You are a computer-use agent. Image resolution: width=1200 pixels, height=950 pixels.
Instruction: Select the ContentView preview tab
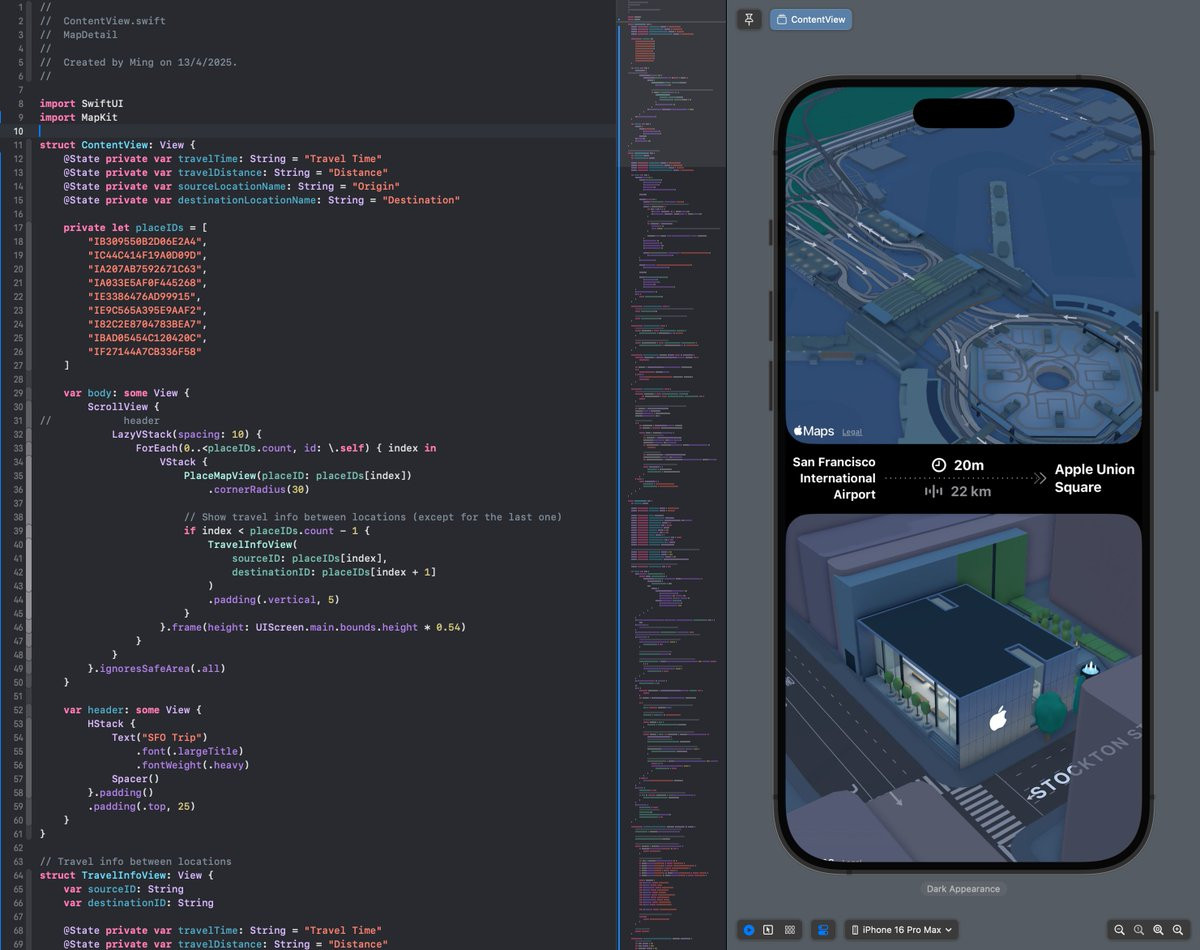coord(811,19)
